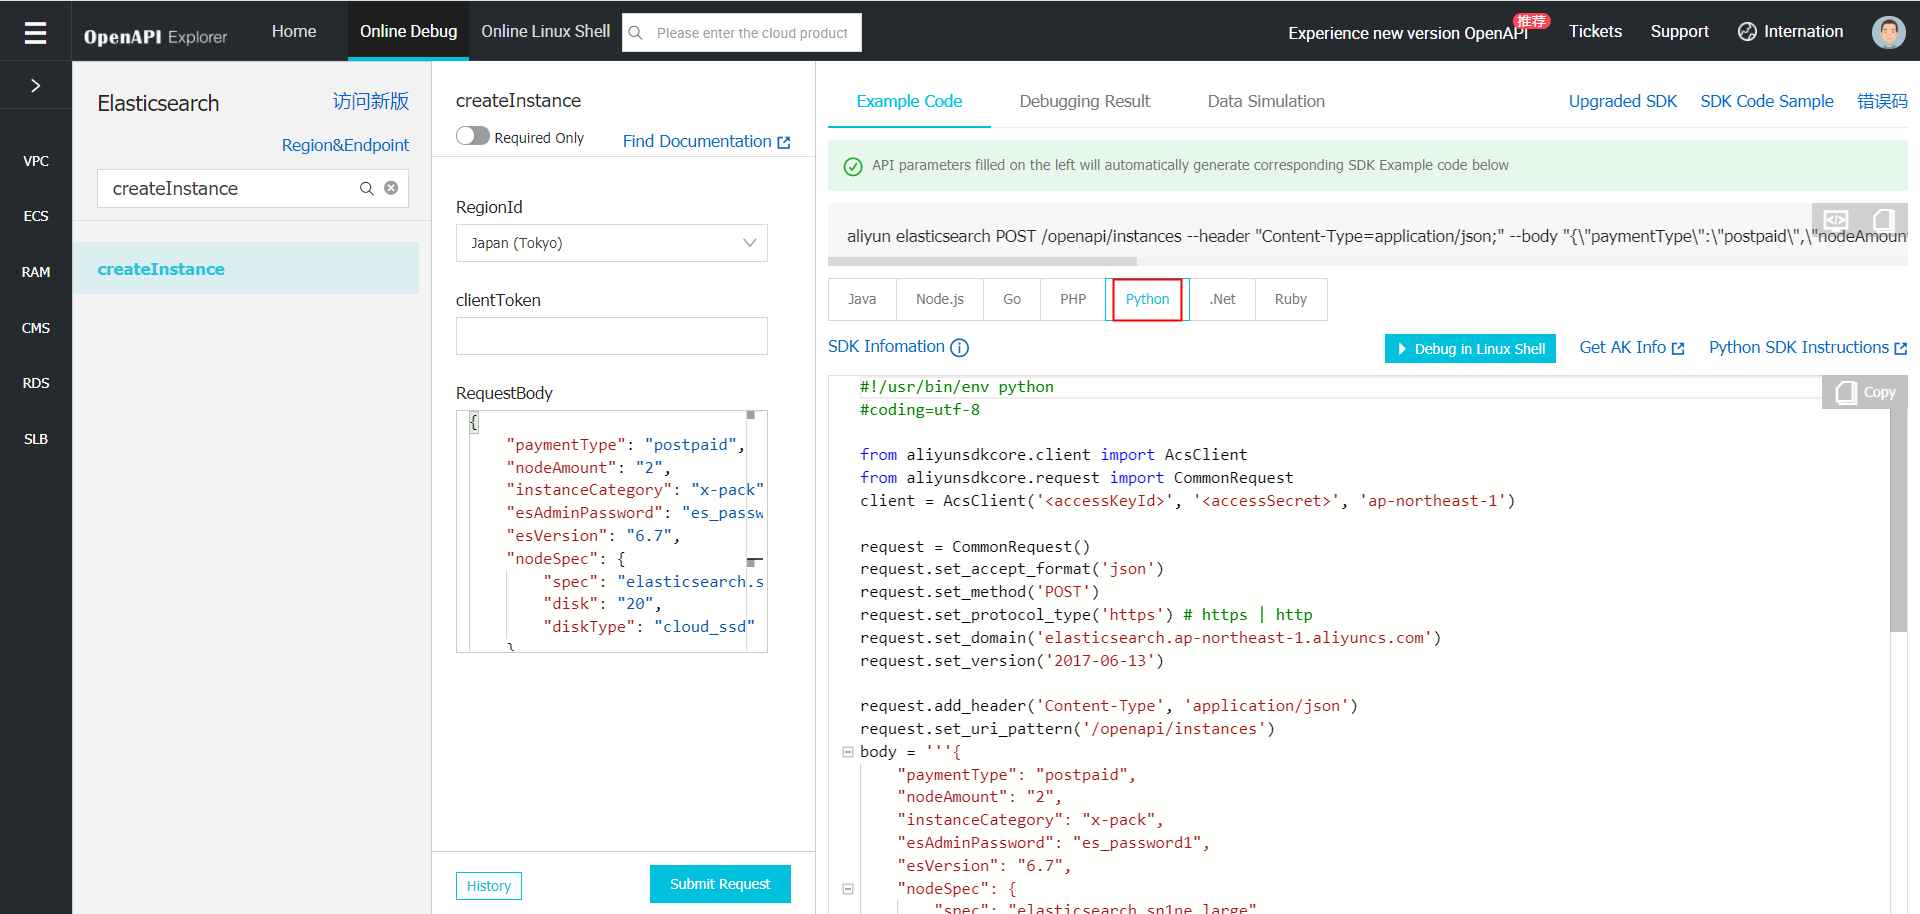The image size is (1920, 914).
Task: Open Region&Endpoint link
Action: [345, 145]
